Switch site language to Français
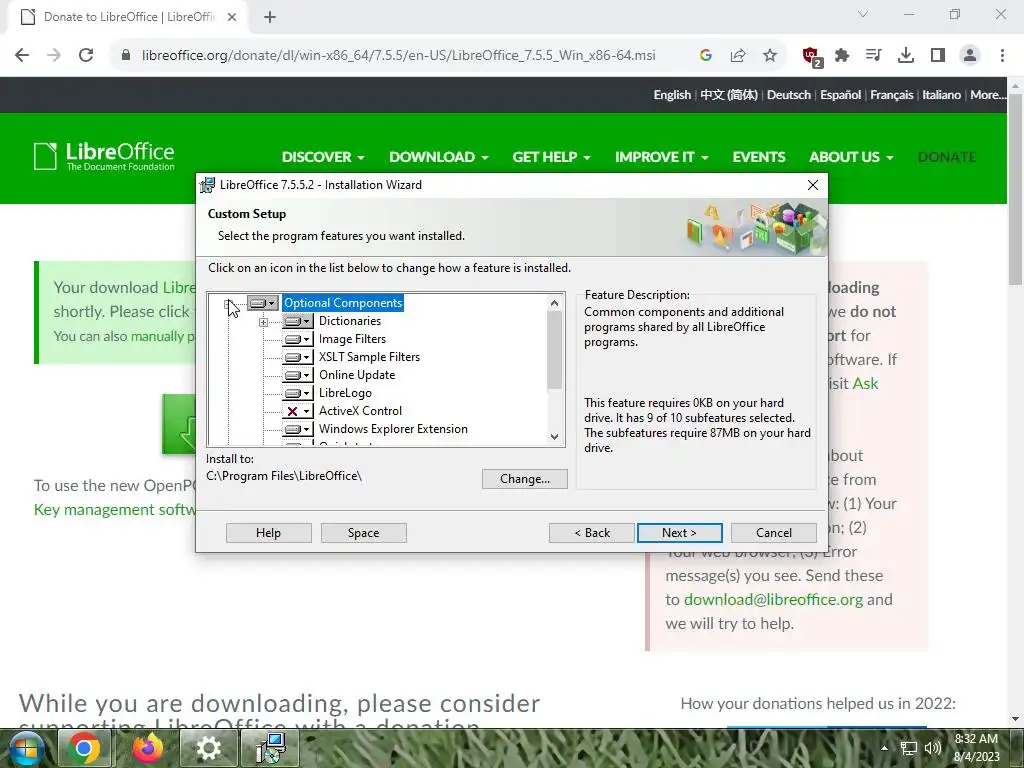 pyautogui.click(x=891, y=95)
